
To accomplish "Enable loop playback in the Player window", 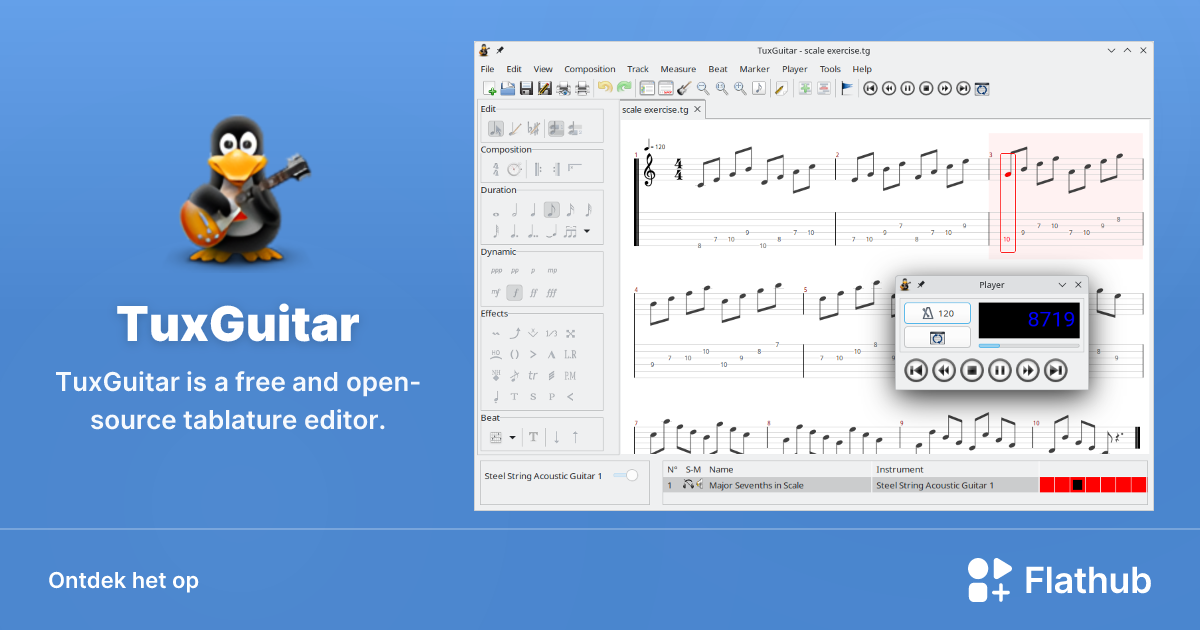I will click(x=937, y=338).
